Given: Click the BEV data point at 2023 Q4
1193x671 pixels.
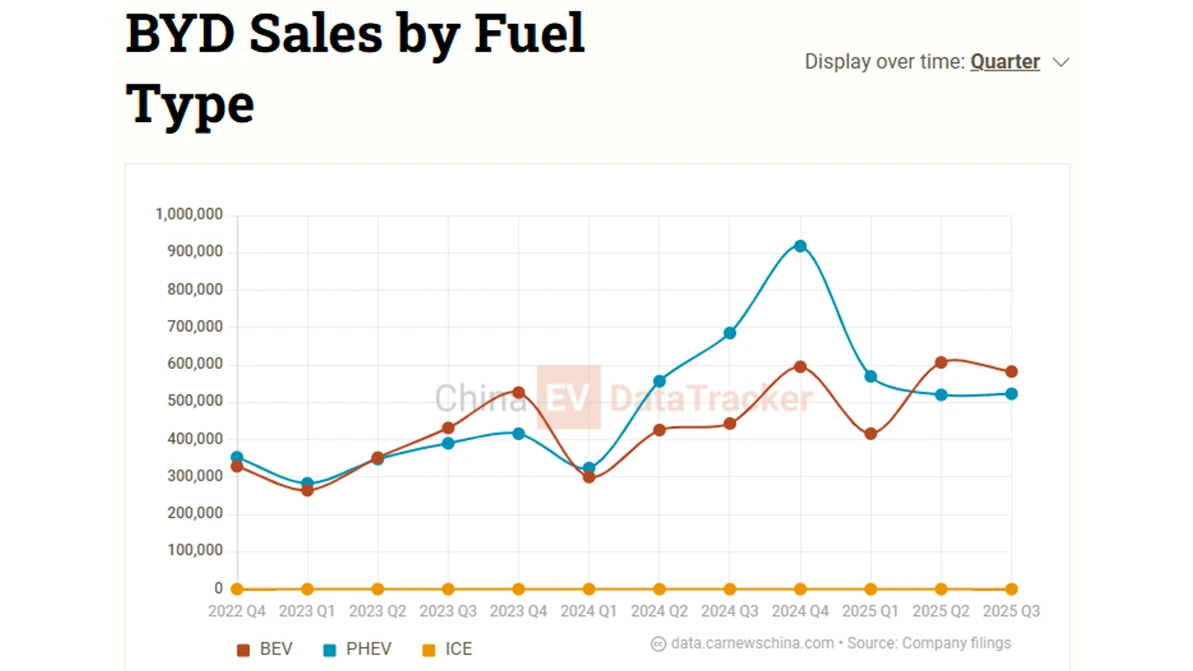Looking at the screenshot, I should 519,392.
